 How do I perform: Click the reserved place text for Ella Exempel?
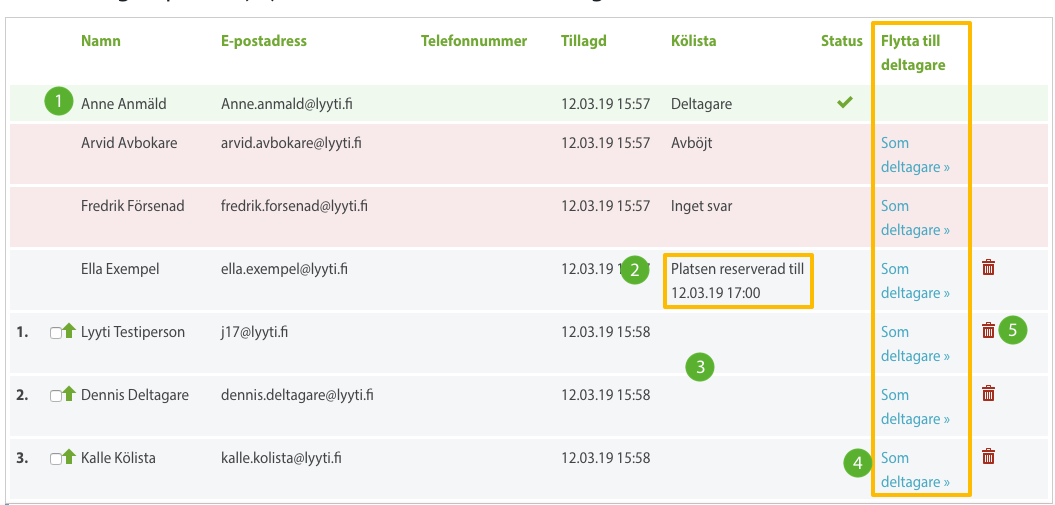[x=737, y=281]
